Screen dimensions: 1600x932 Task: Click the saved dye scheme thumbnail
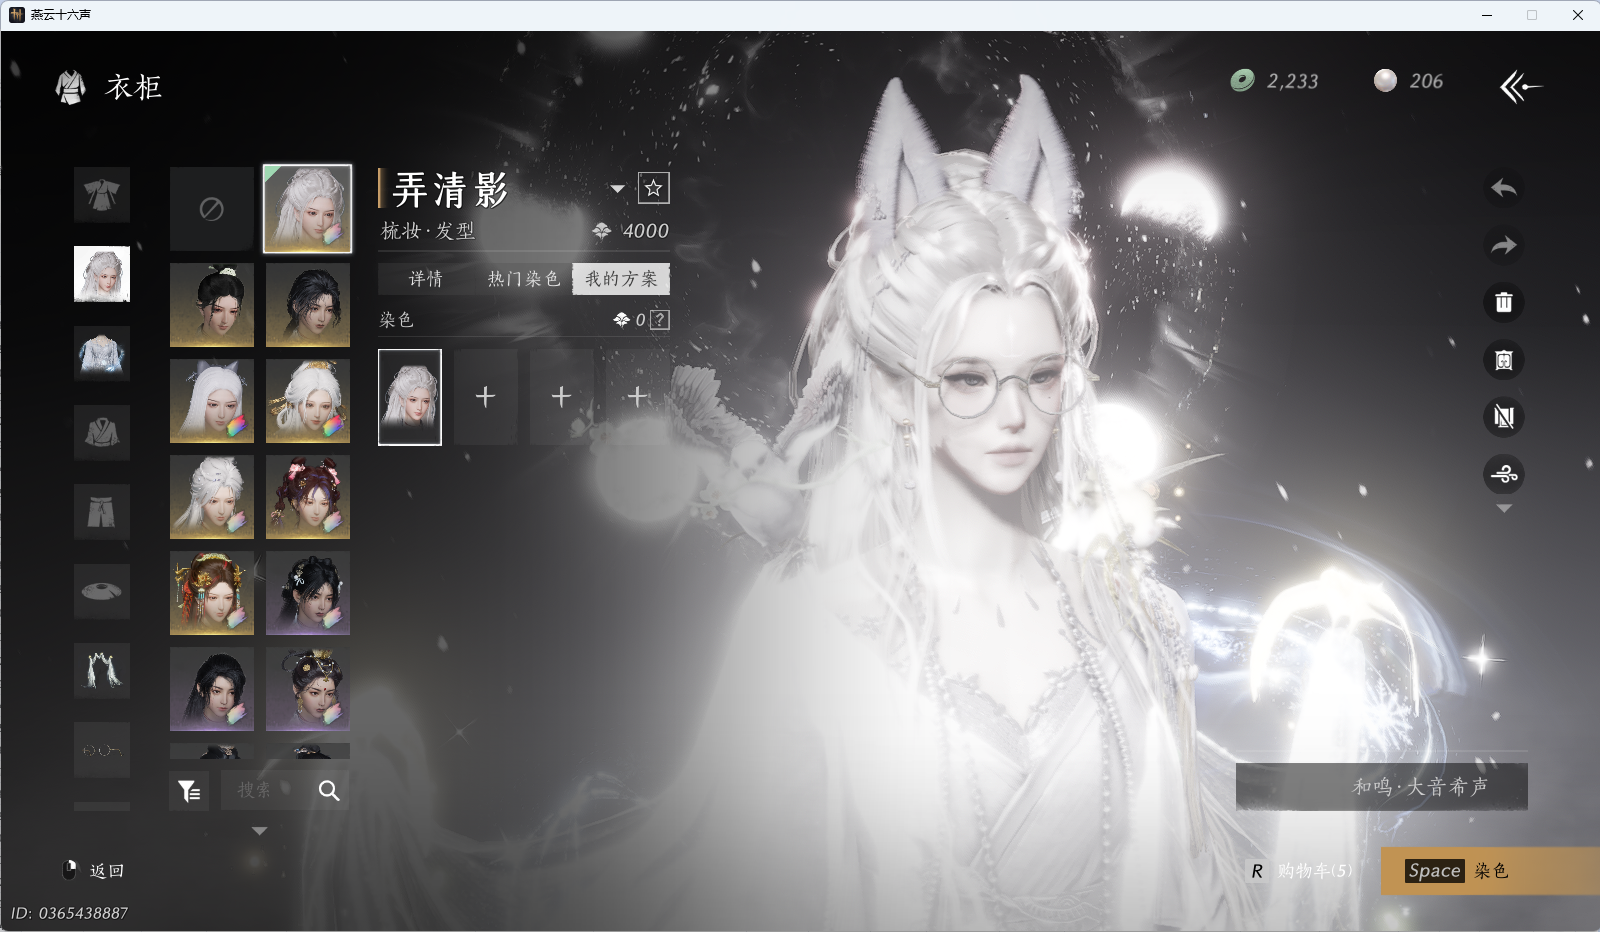coord(410,396)
